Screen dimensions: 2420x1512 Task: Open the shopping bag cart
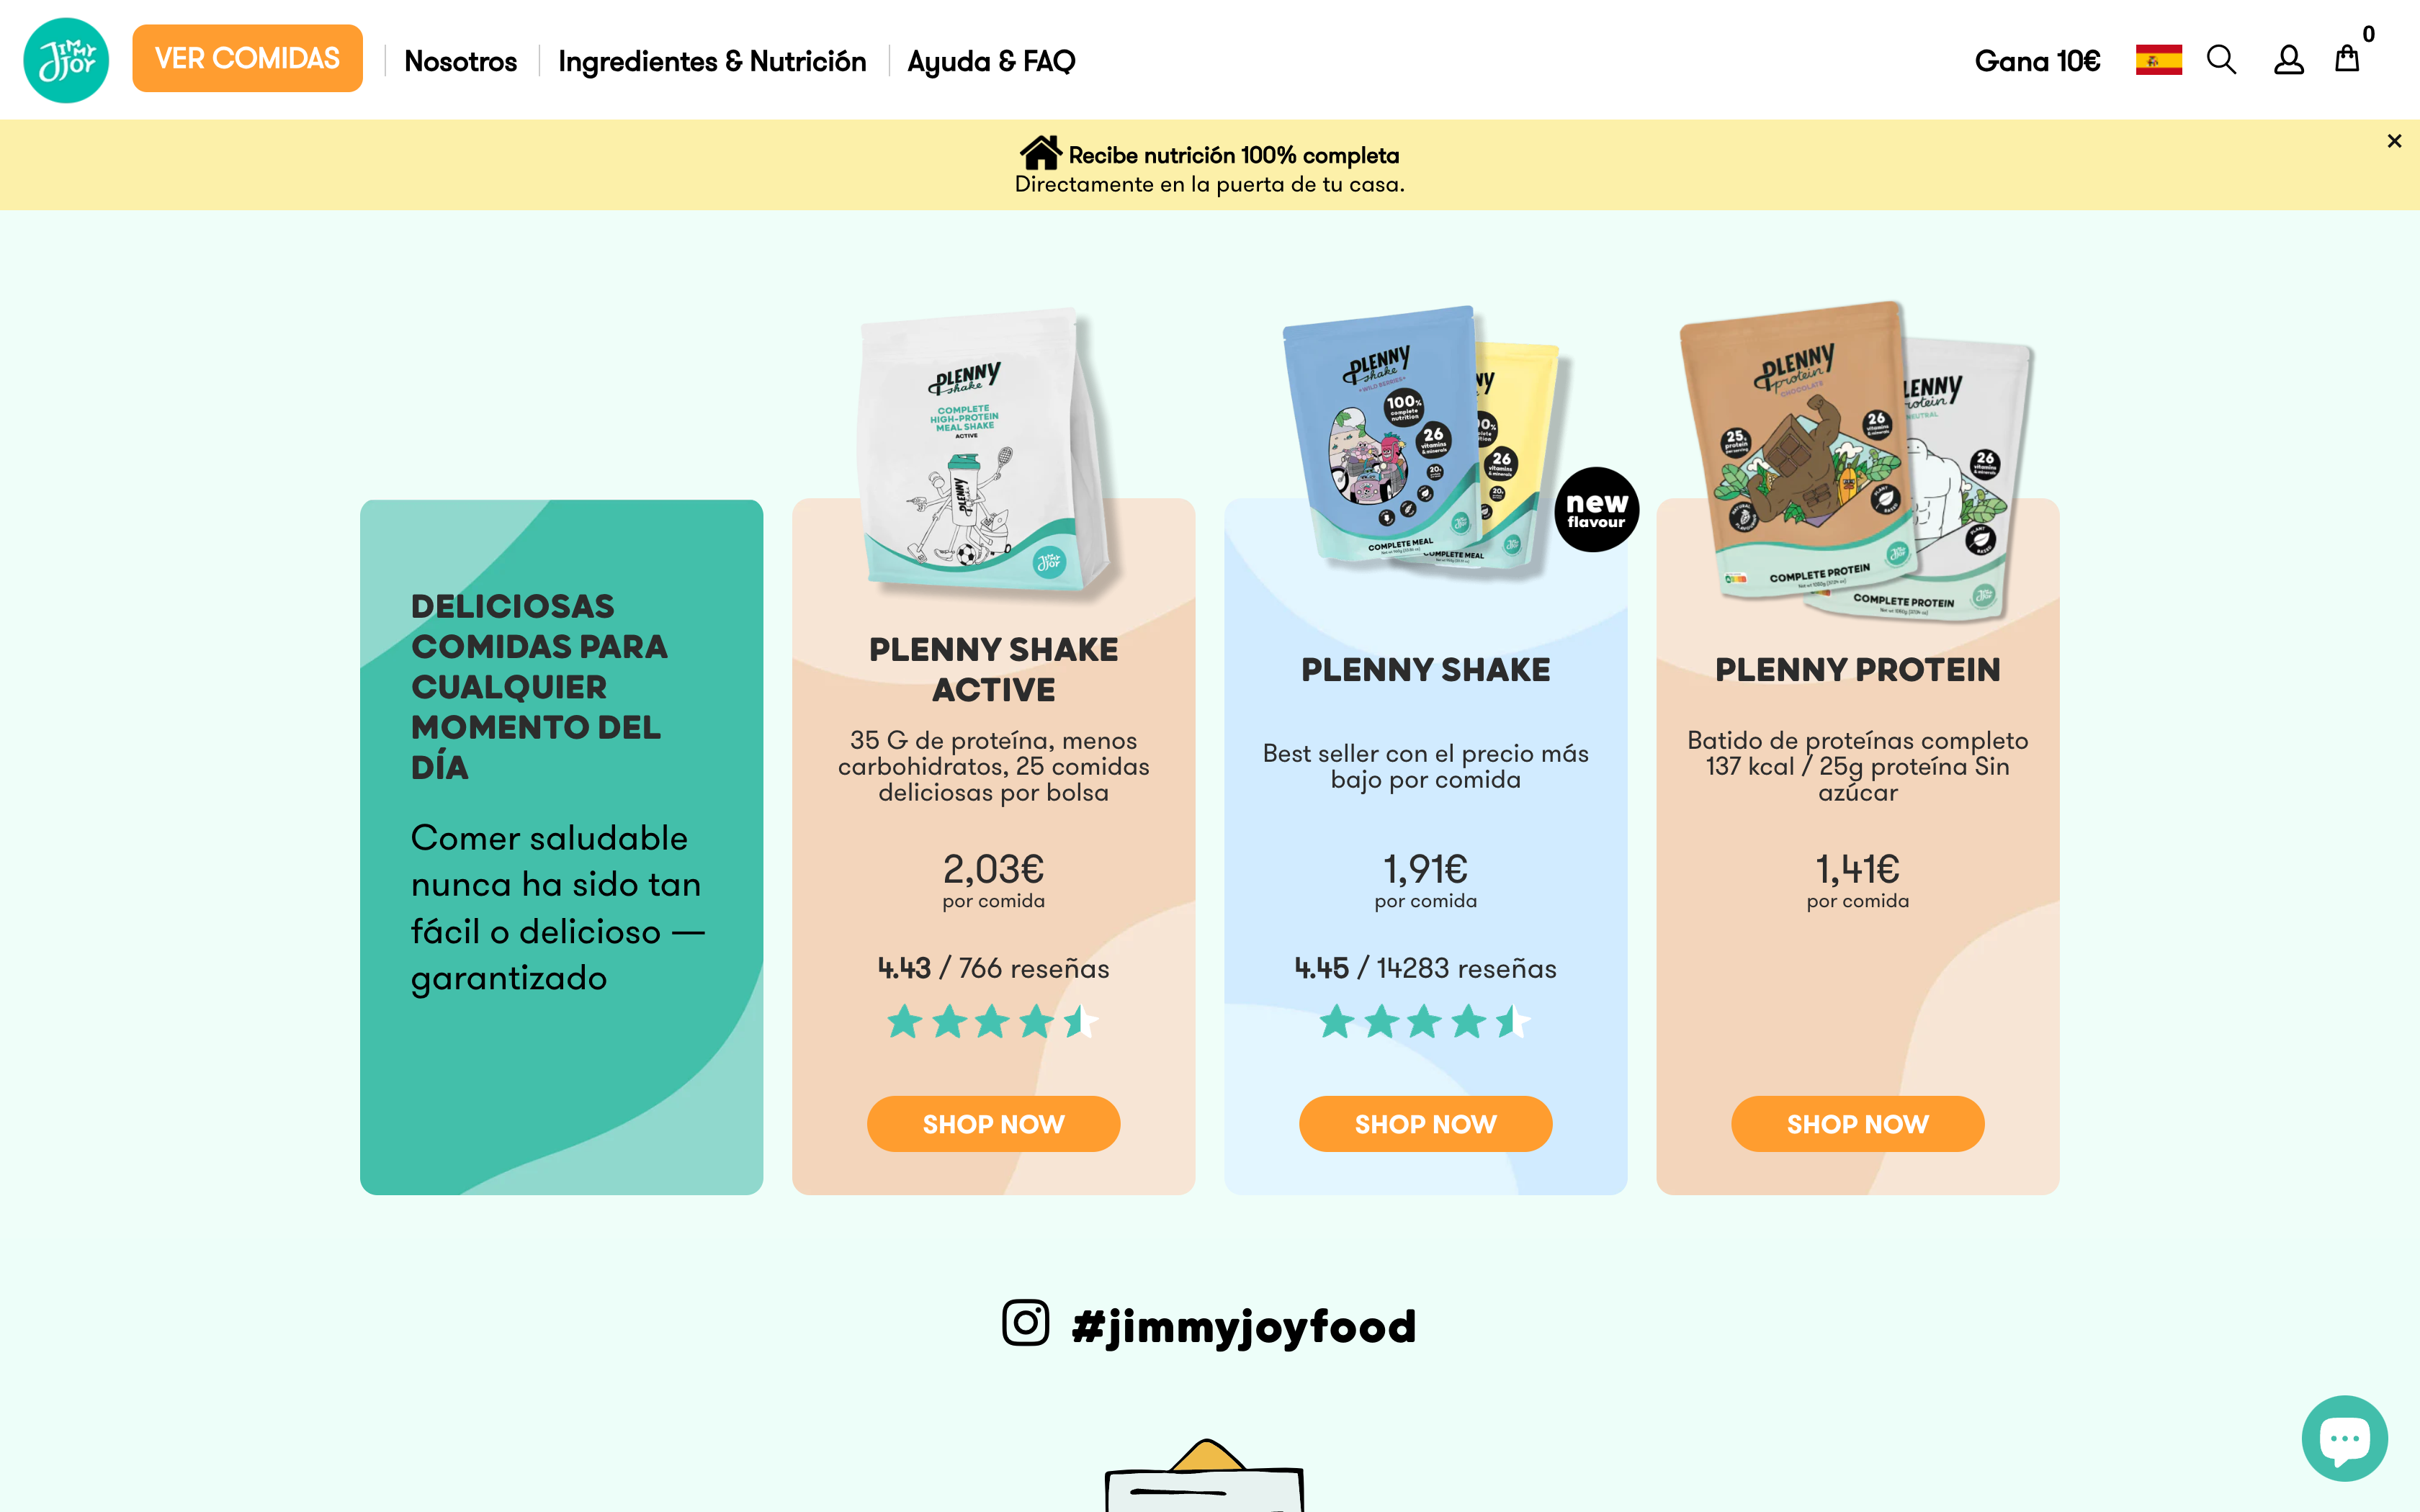(2347, 58)
